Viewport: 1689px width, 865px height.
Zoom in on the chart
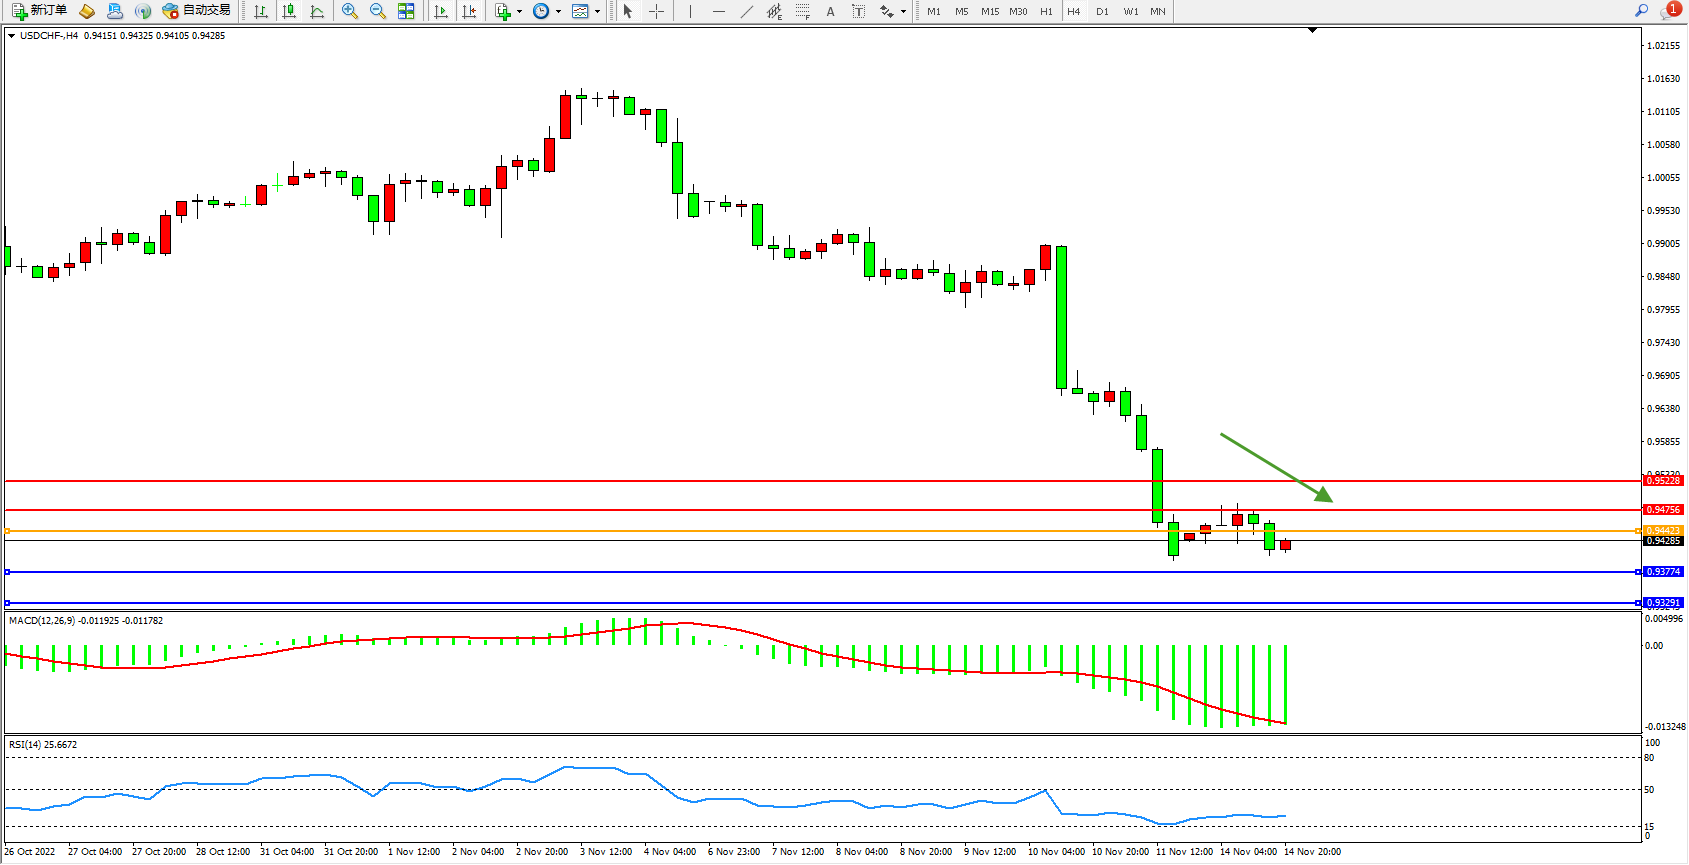350,11
